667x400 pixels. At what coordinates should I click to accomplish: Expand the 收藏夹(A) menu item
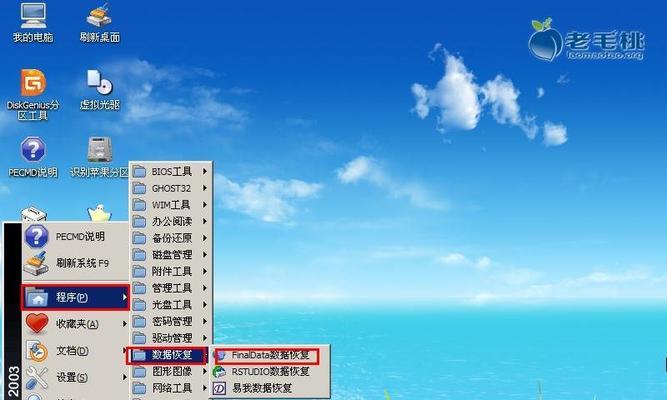[75, 324]
